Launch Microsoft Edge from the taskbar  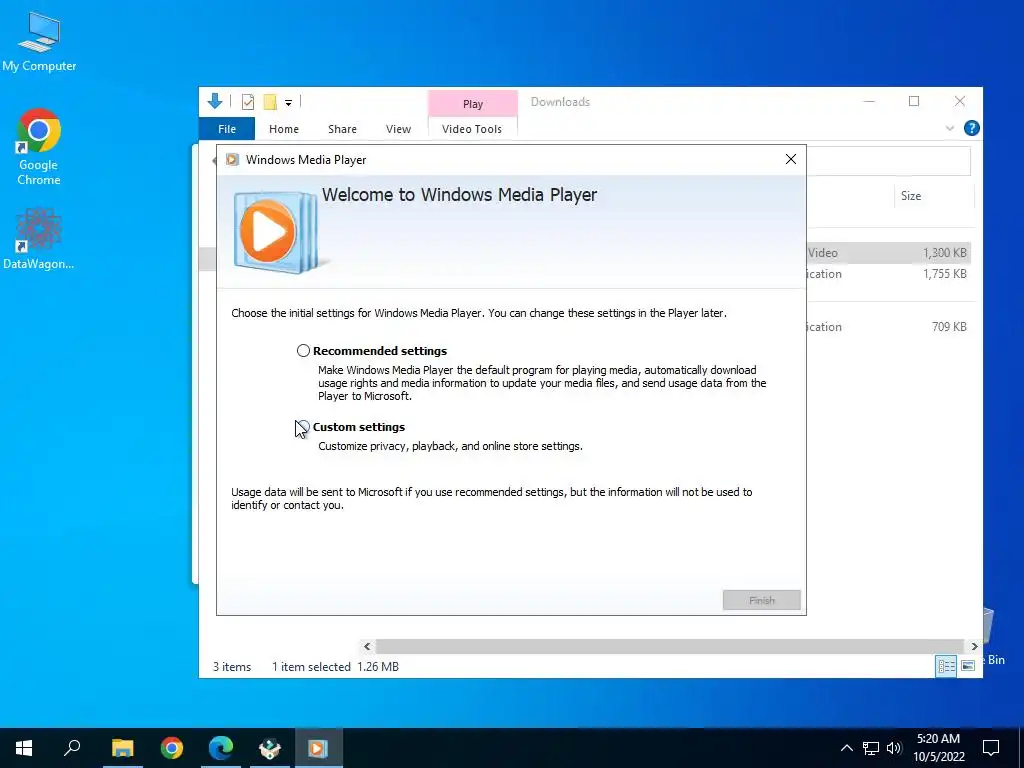221,748
